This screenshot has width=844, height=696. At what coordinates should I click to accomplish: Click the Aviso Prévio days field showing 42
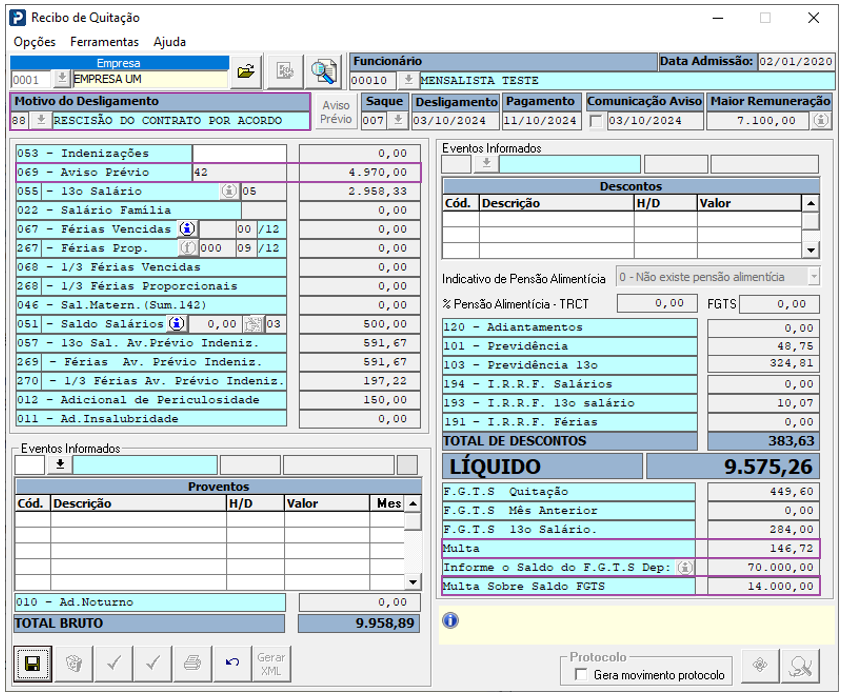239,172
